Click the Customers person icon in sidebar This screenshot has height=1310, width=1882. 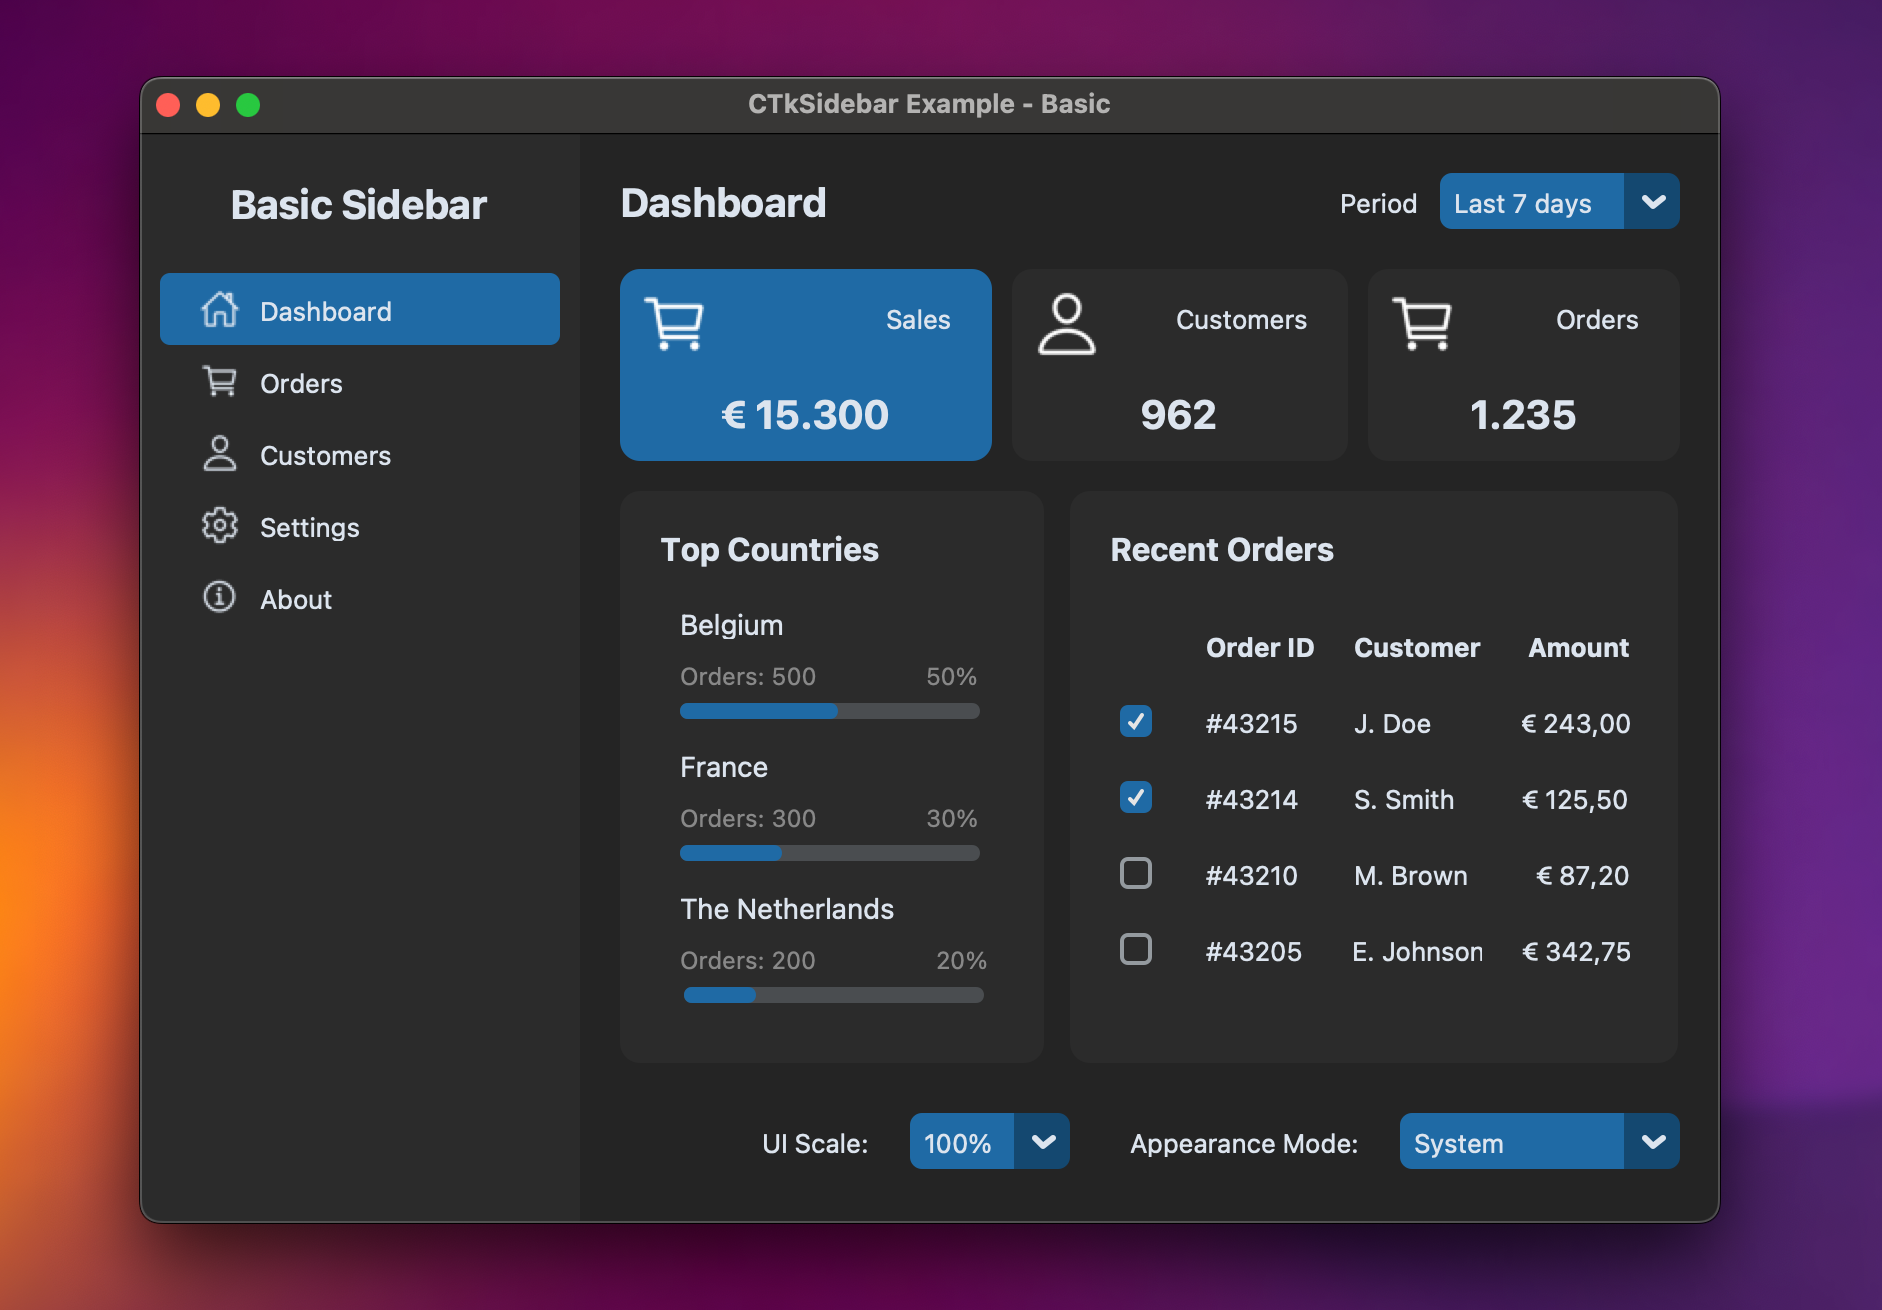220,453
